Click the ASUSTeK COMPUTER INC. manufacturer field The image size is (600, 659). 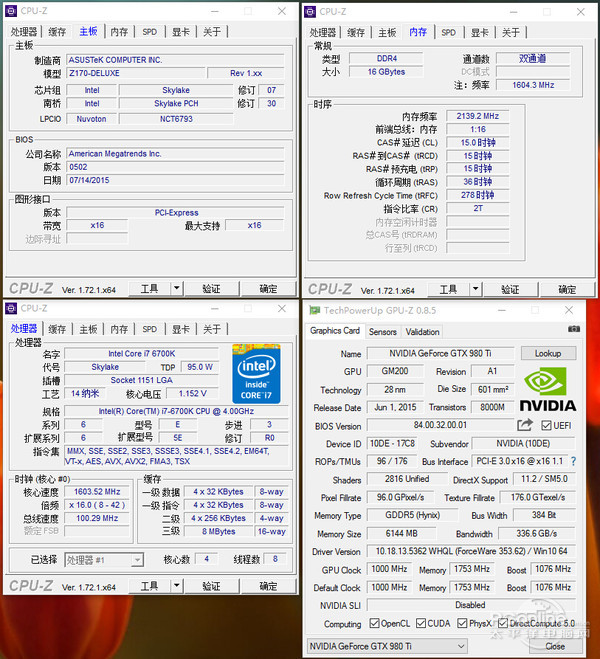176,60
